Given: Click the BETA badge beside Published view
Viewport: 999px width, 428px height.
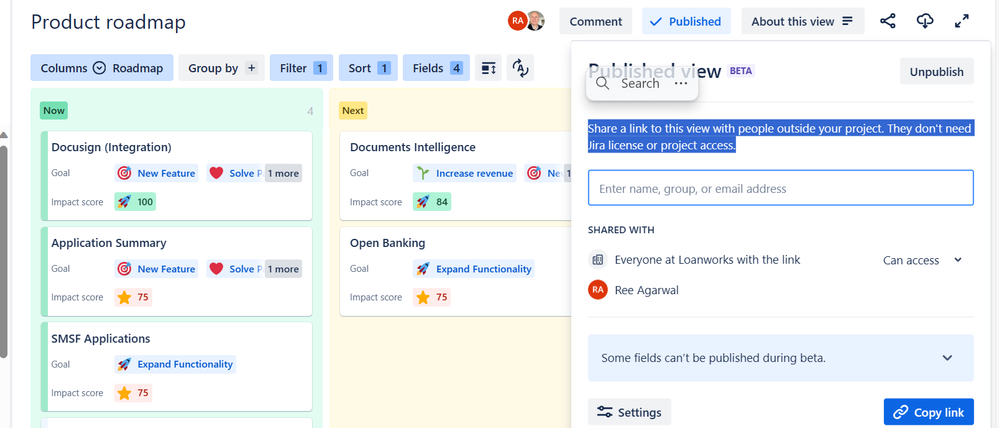Looking at the screenshot, I should click(740, 71).
